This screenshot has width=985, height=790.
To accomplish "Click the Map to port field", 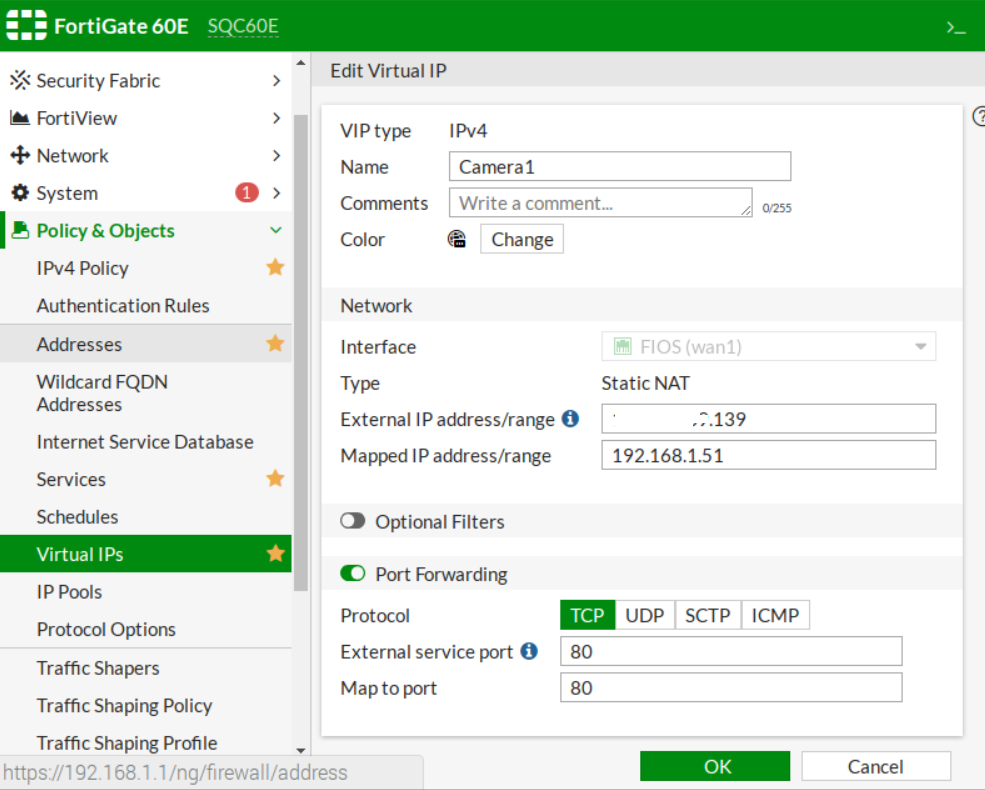I will click(x=731, y=688).
